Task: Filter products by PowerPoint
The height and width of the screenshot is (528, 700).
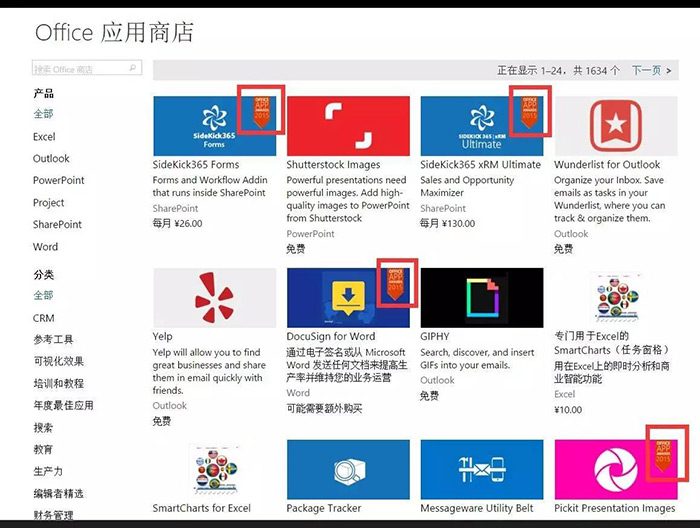Action: click(58, 180)
